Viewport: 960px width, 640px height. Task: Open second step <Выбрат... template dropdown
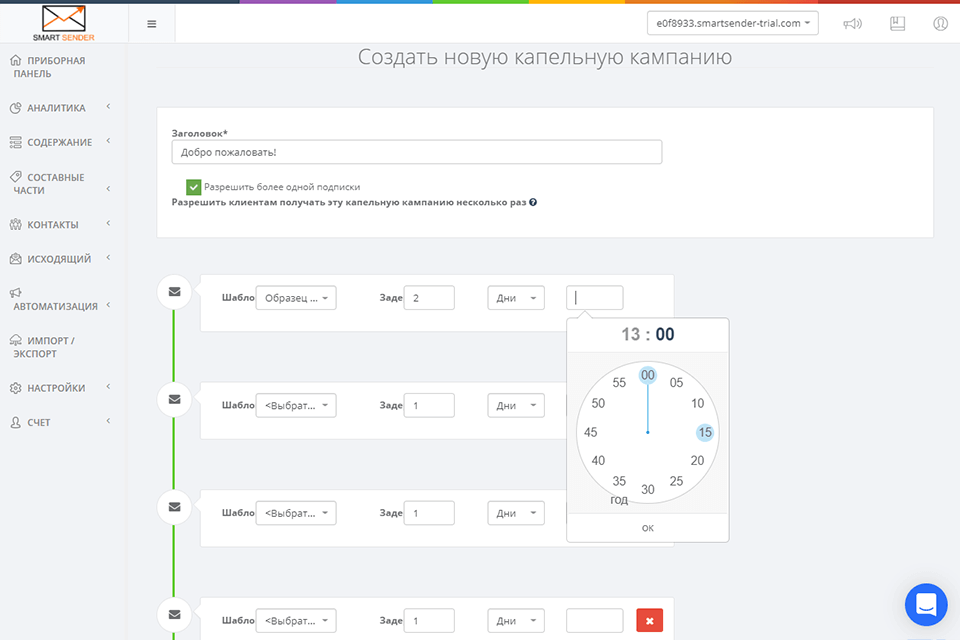click(x=296, y=405)
